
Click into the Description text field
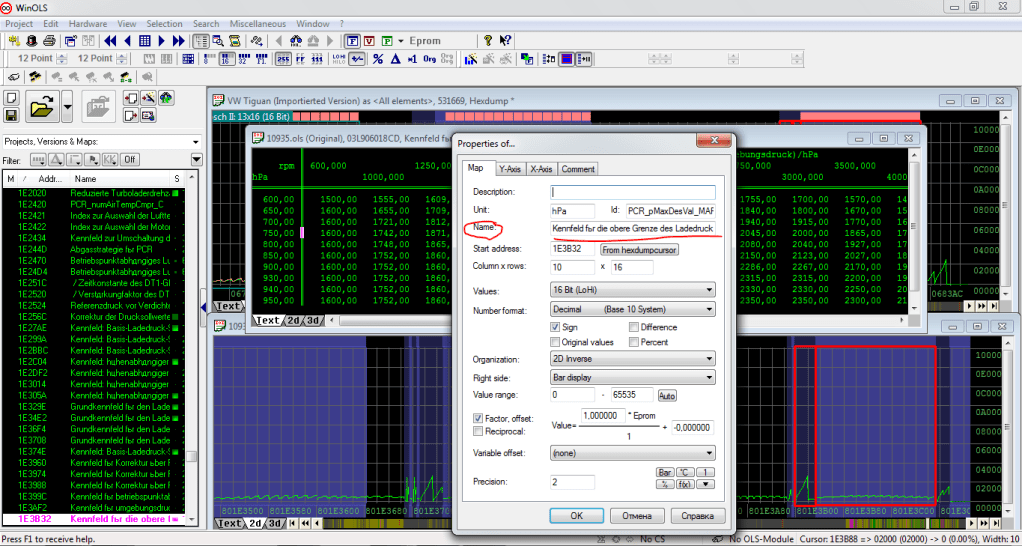pyautogui.click(x=633, y=192)
